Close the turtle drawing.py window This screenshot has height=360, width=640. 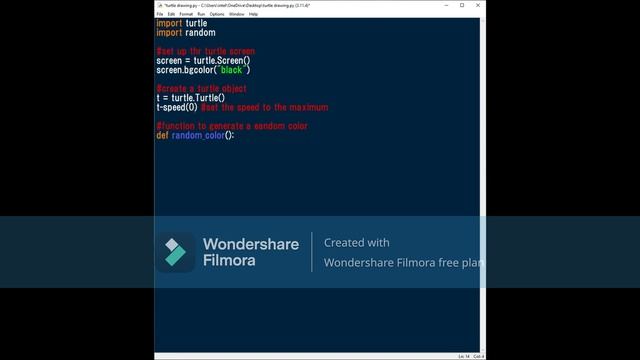pyautogui.click(x=478, y=5)
